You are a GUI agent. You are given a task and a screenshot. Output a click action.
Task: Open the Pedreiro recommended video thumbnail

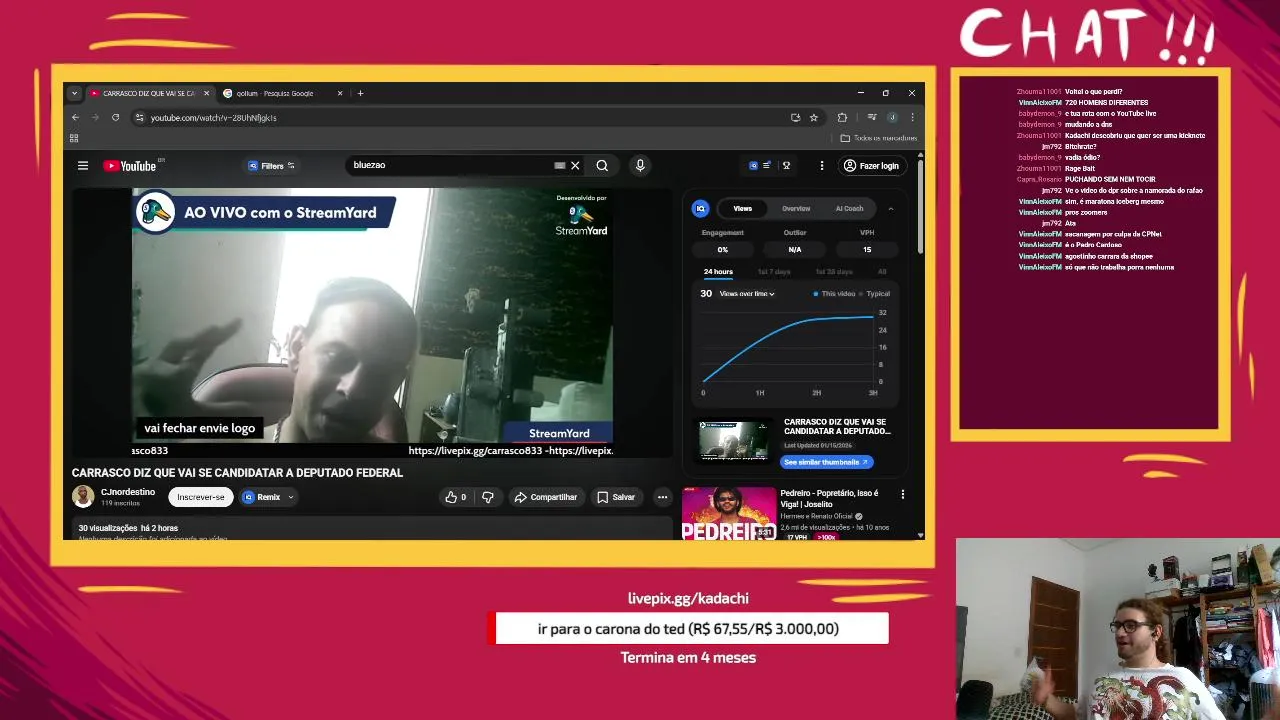(x=729, y=514)
